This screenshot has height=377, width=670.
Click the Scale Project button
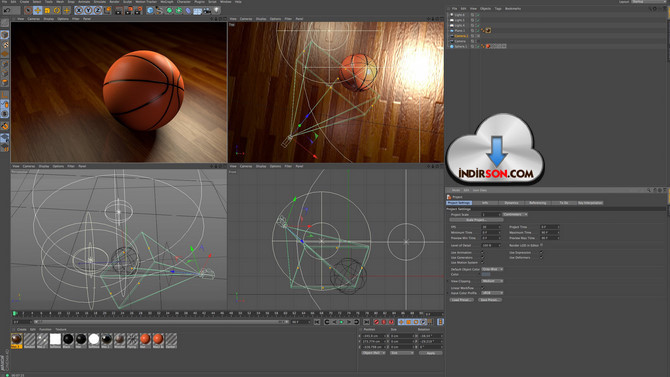[x=476, y=220]
